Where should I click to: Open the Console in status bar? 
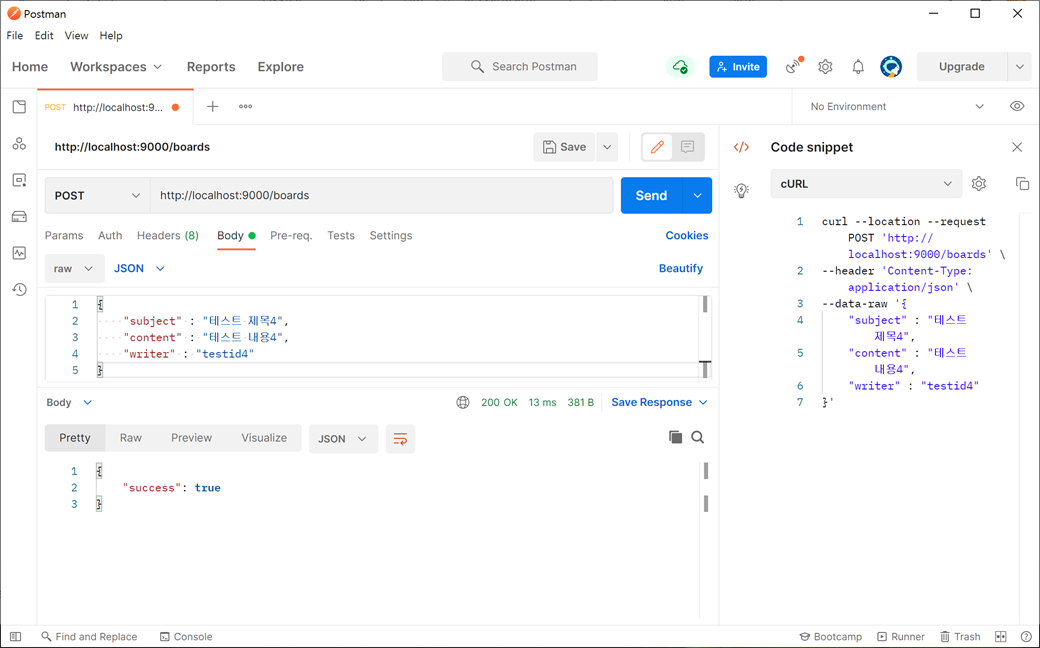click(186, 637)
